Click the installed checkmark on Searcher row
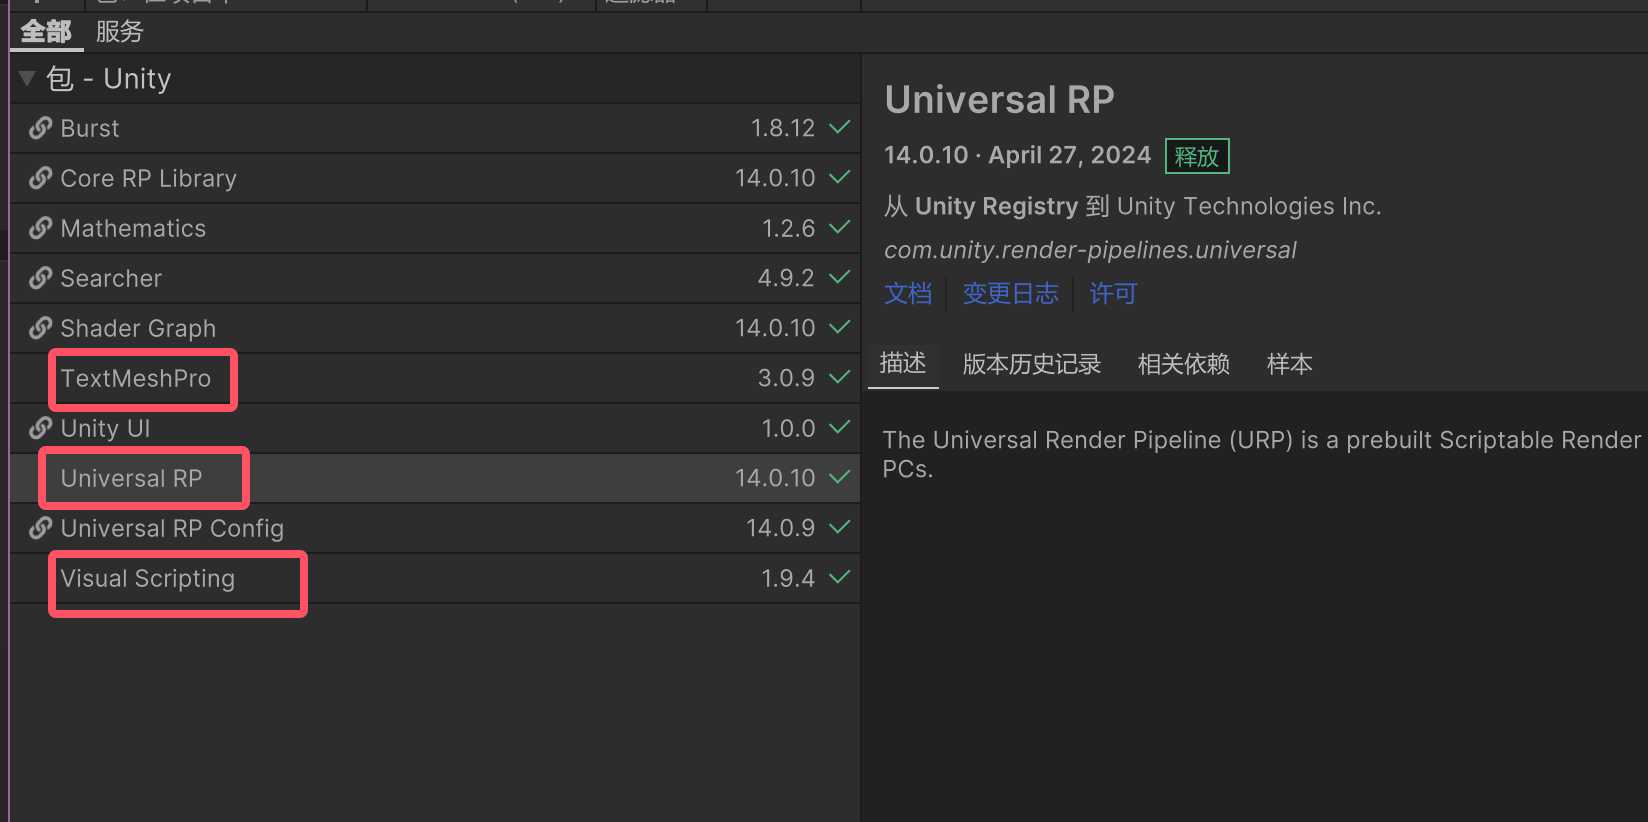 [840, 277]
